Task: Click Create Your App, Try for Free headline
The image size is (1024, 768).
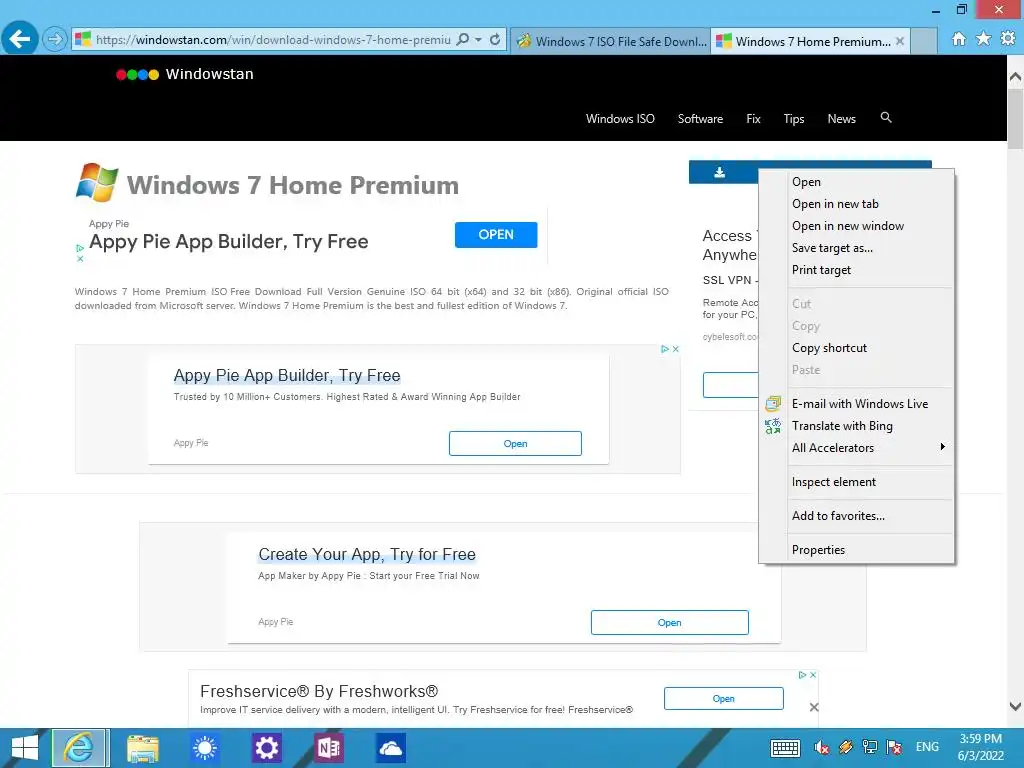Action: click(367, 554)
